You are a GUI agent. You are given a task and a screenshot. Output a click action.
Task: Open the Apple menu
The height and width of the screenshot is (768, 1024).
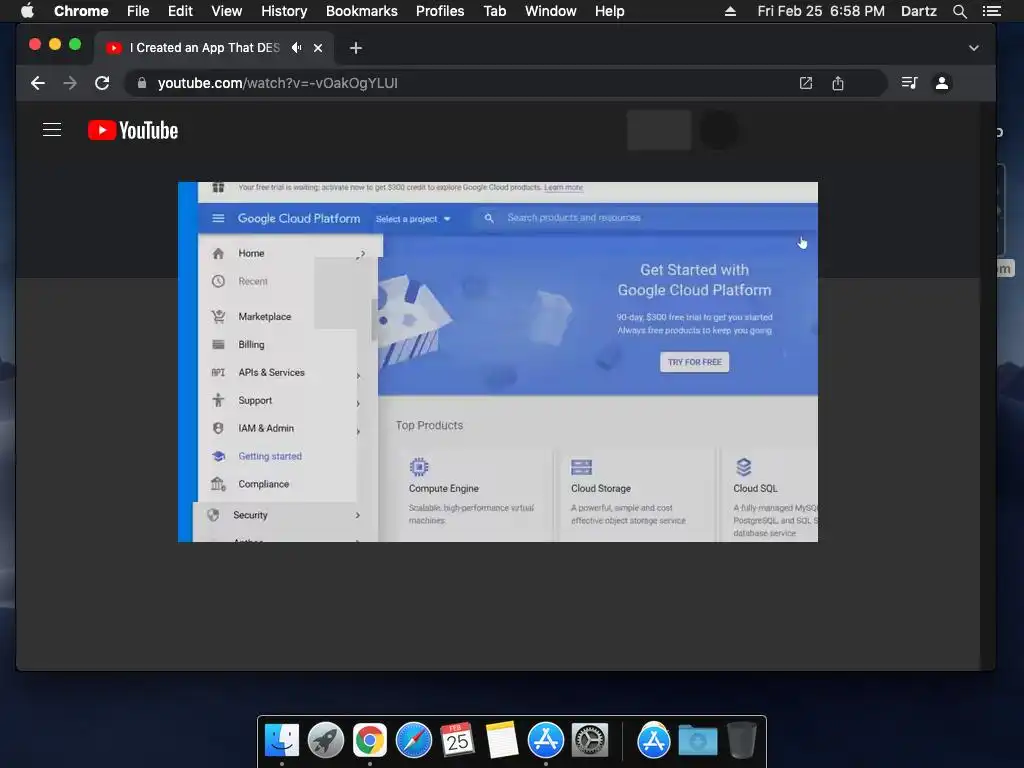click(x=27, y=11)
